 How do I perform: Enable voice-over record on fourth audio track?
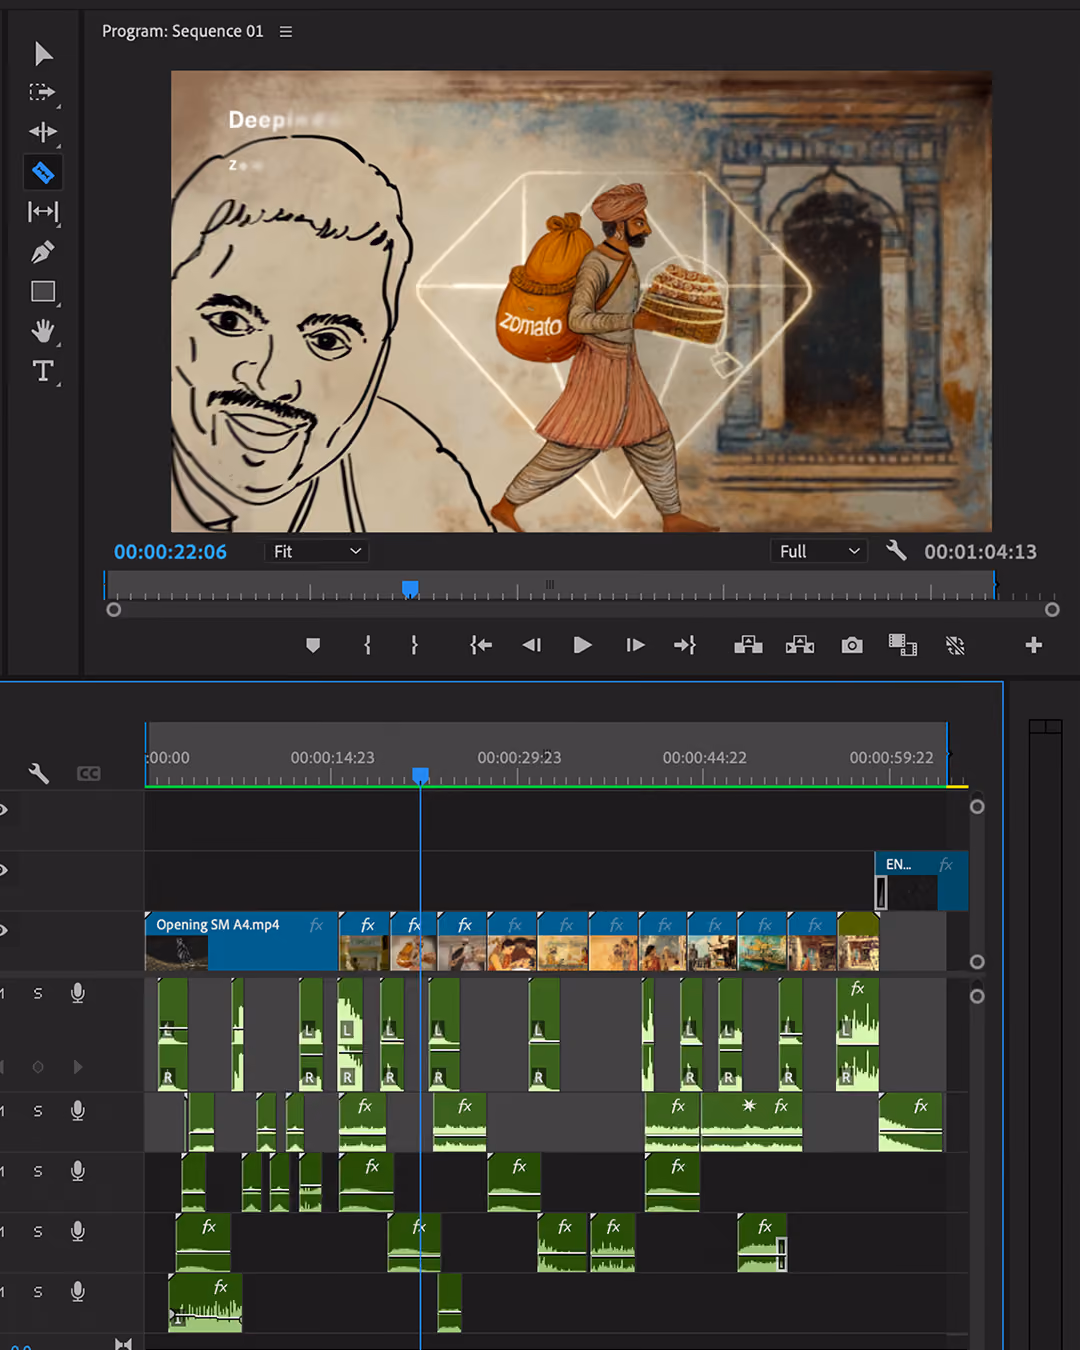(78, 1232)
